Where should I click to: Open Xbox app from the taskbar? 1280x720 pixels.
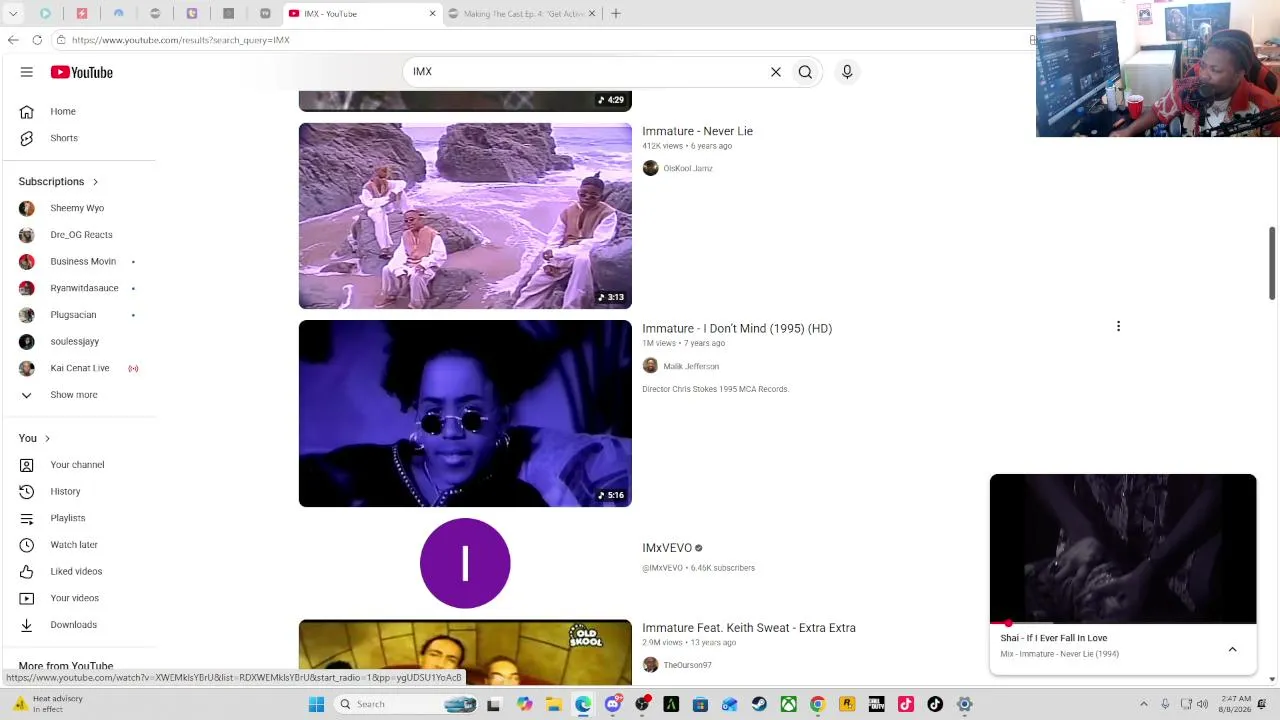789,704
